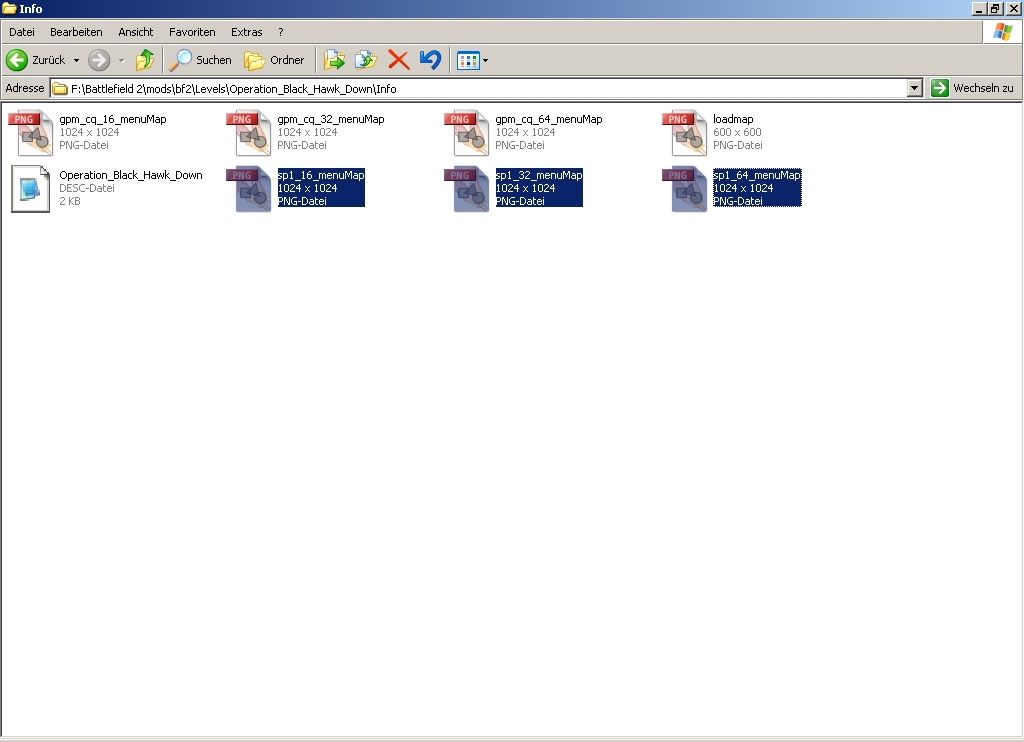This screenshot has height=742, width=1024.
Task: Click the Move To folder toolbar icon
Action: 334,60
